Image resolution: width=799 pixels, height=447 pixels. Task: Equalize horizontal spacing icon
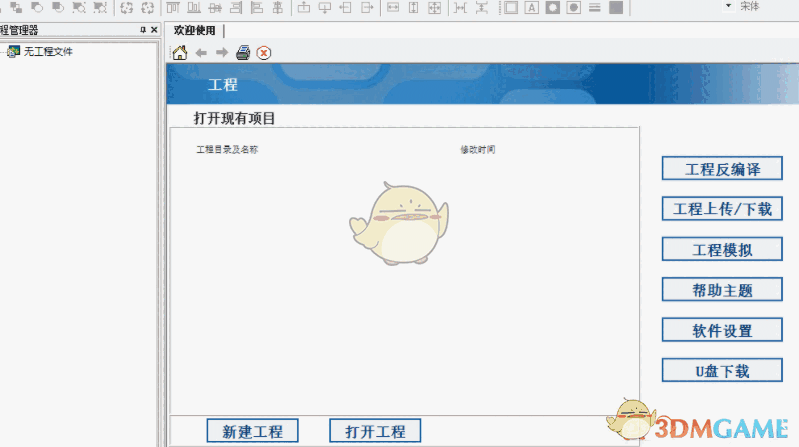click(460, 8)
